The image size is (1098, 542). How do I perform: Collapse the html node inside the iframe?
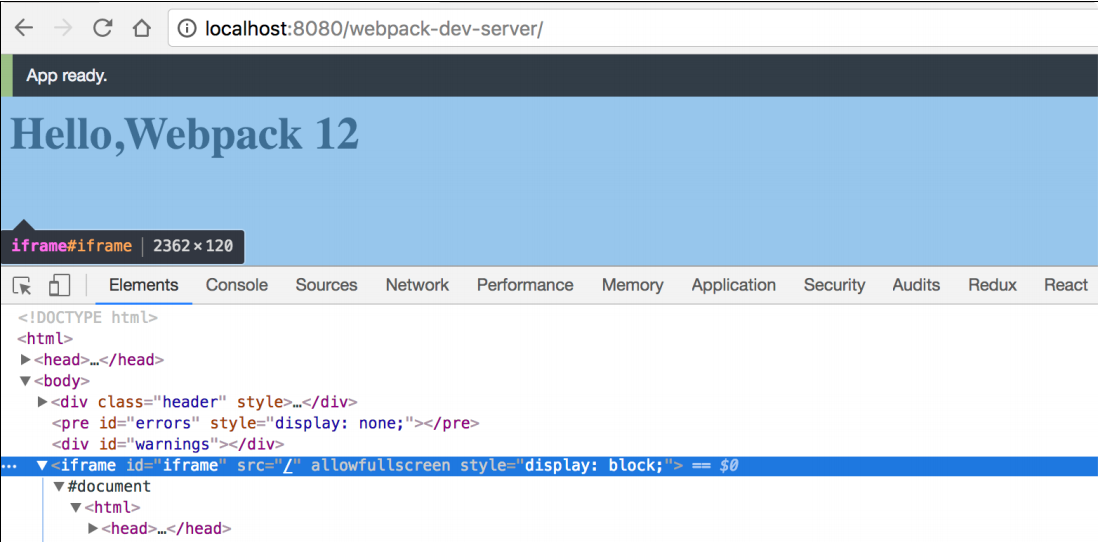click(x=76, y=508)
